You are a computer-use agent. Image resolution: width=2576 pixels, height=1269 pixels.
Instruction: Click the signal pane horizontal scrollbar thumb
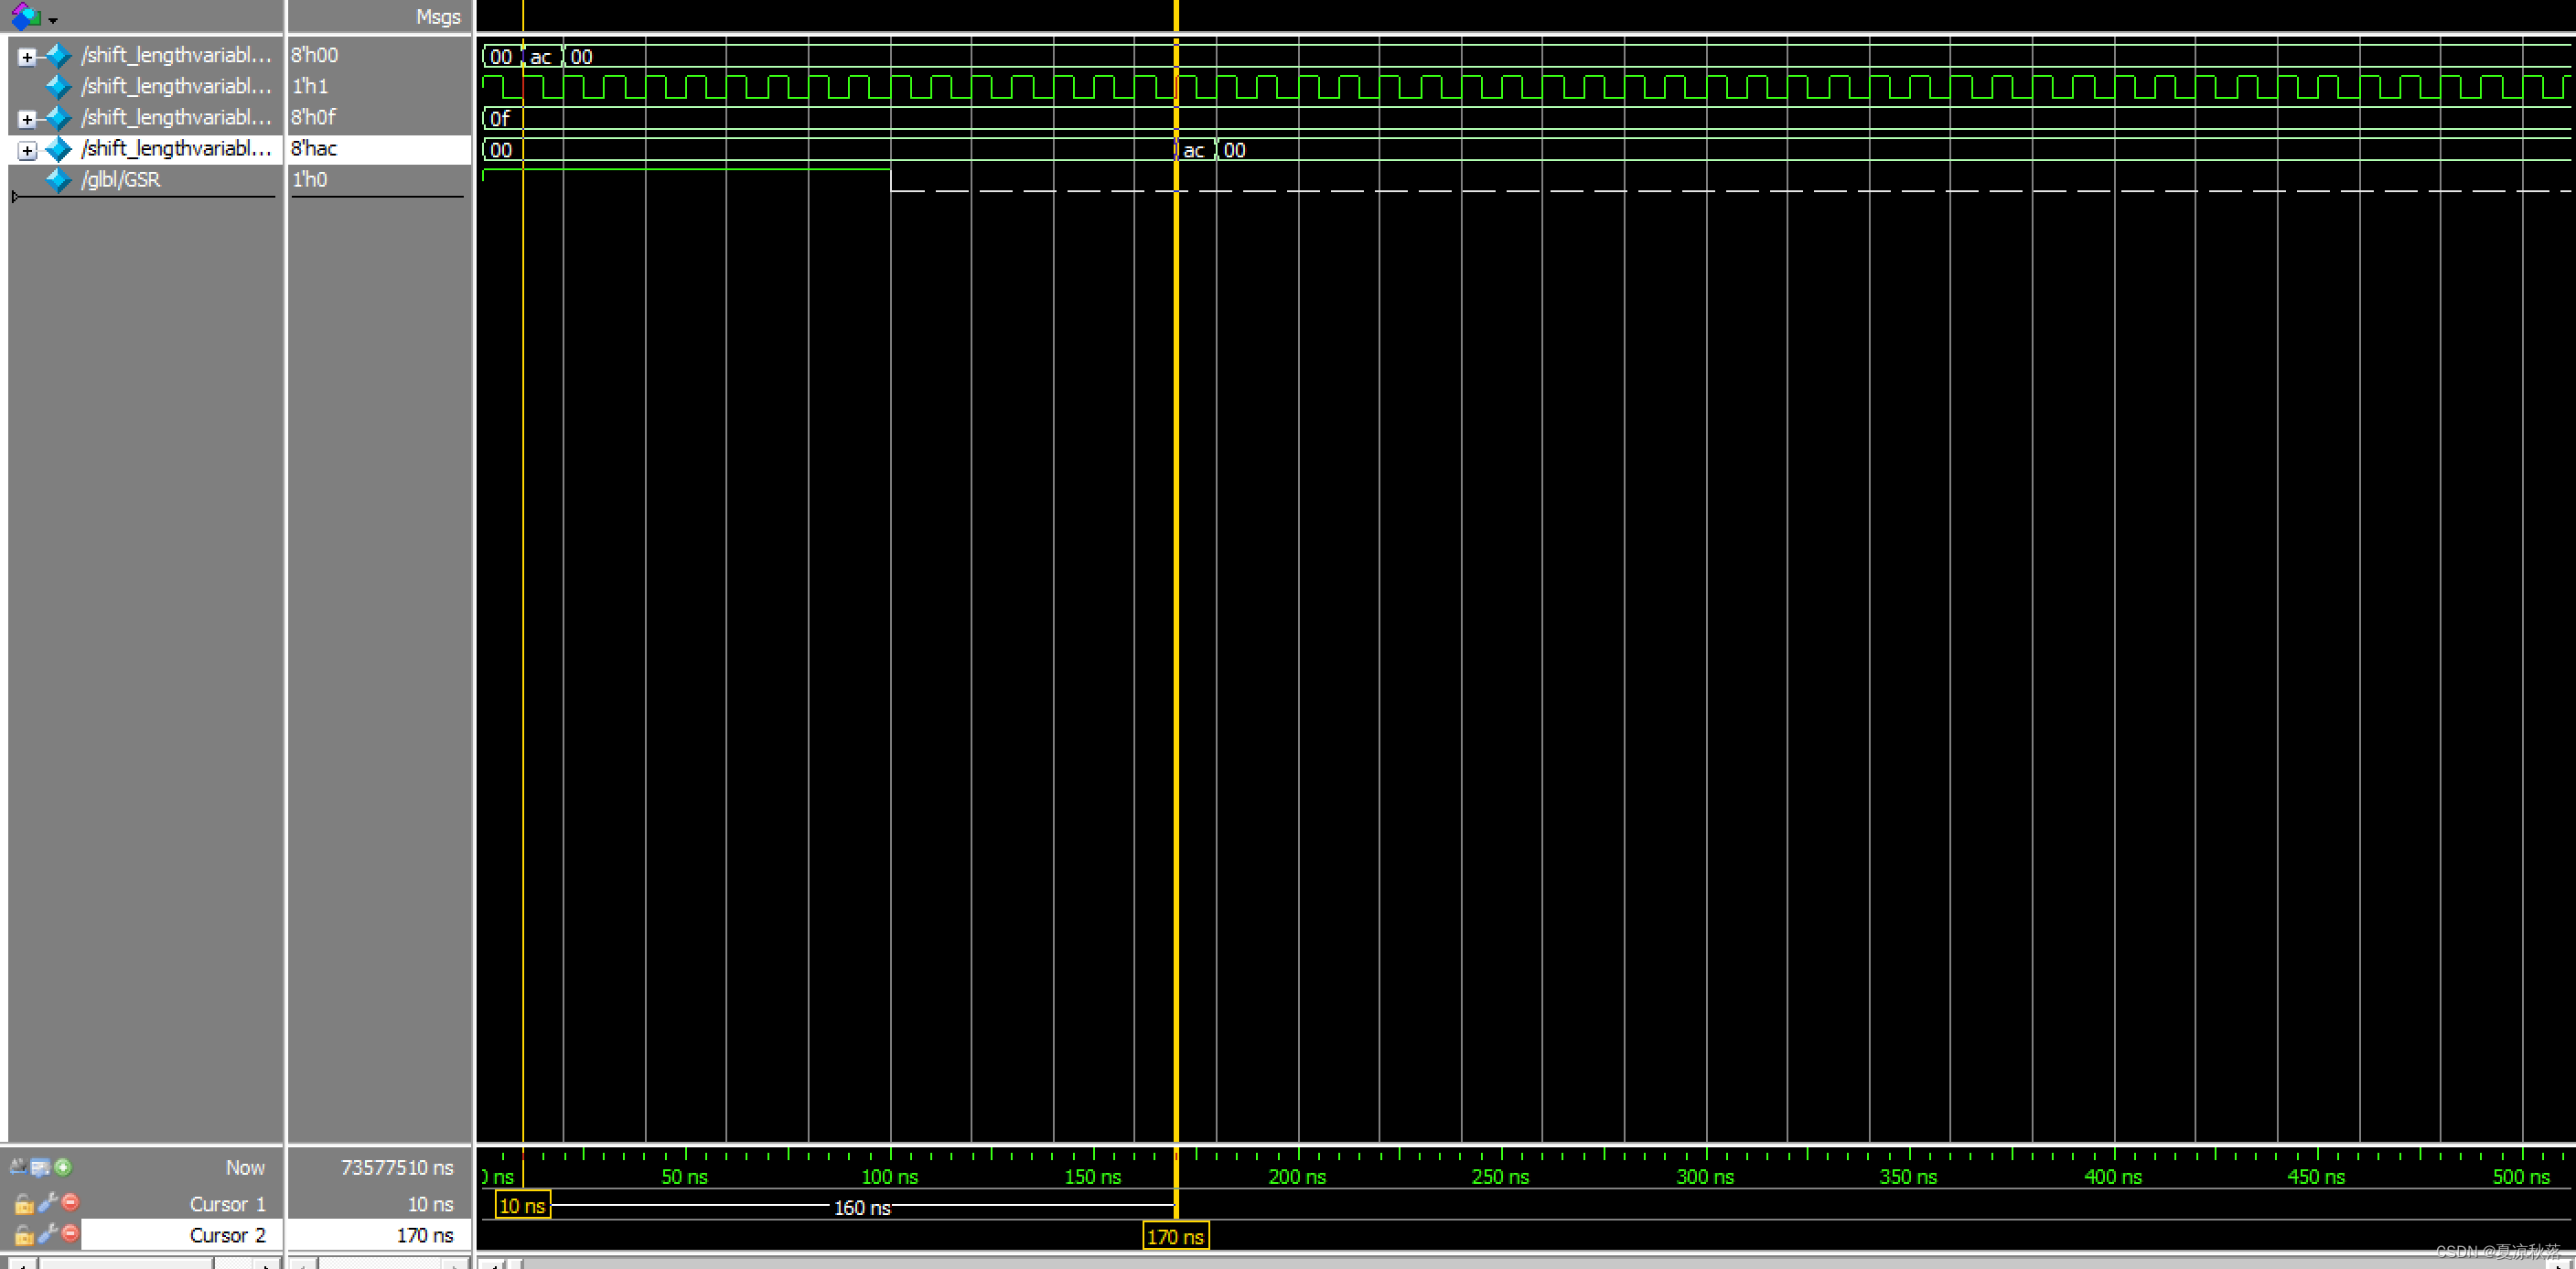point(125,1264)
